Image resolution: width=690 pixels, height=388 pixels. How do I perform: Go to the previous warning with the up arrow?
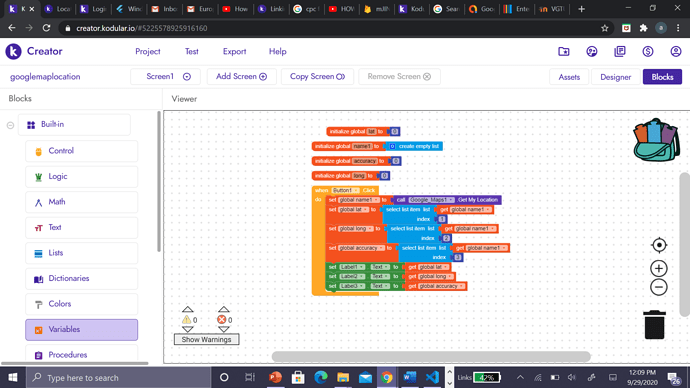click(x=187, y=309)
